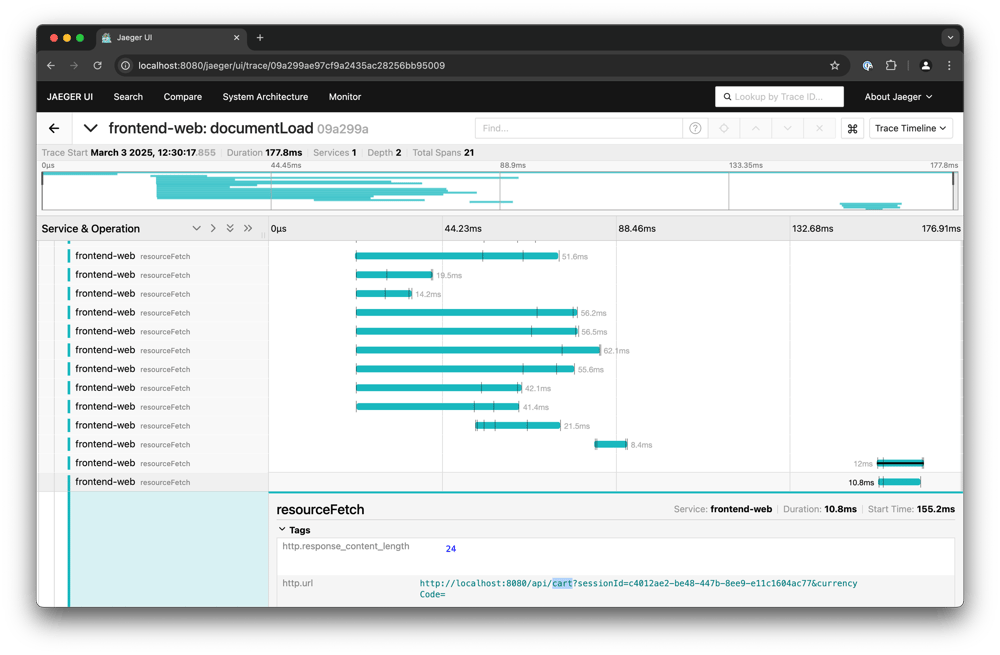Click the browser forward arrow
The width and height of the screenshot is (1000, 655).
tap(74, 65)
